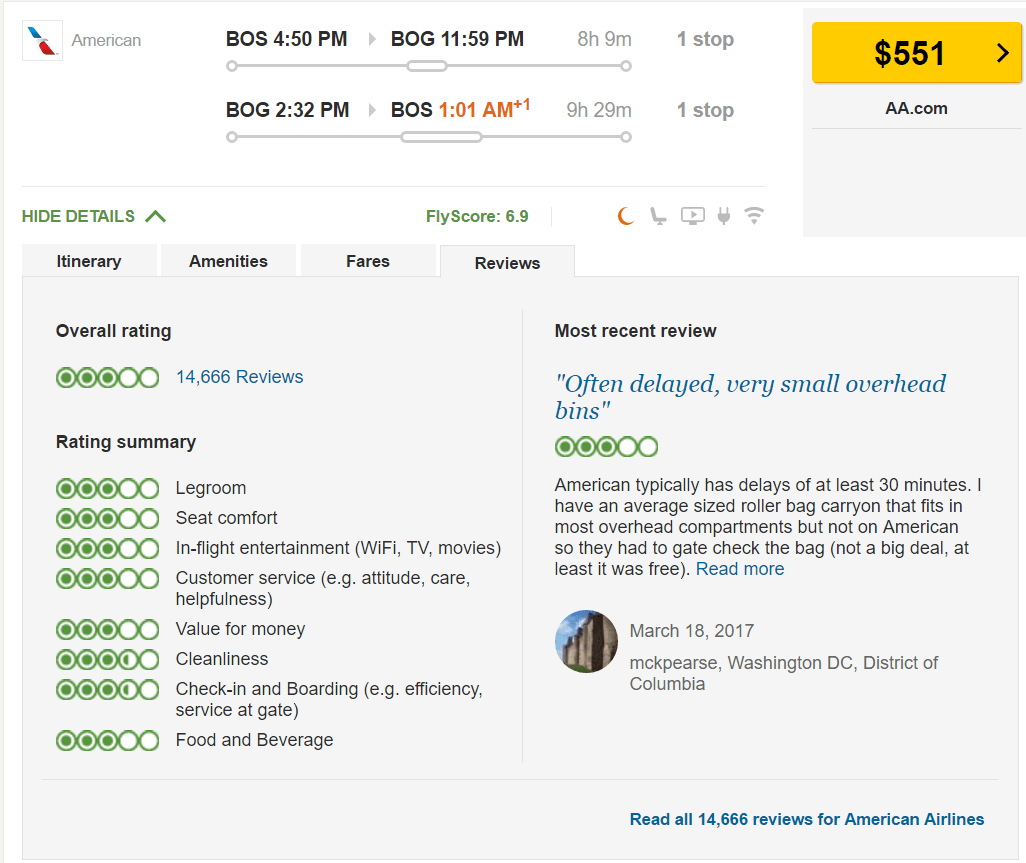Click reviewer name mckpearse, Washington DC
This screenshot has width=1026, height=863.
coord(784,673)
